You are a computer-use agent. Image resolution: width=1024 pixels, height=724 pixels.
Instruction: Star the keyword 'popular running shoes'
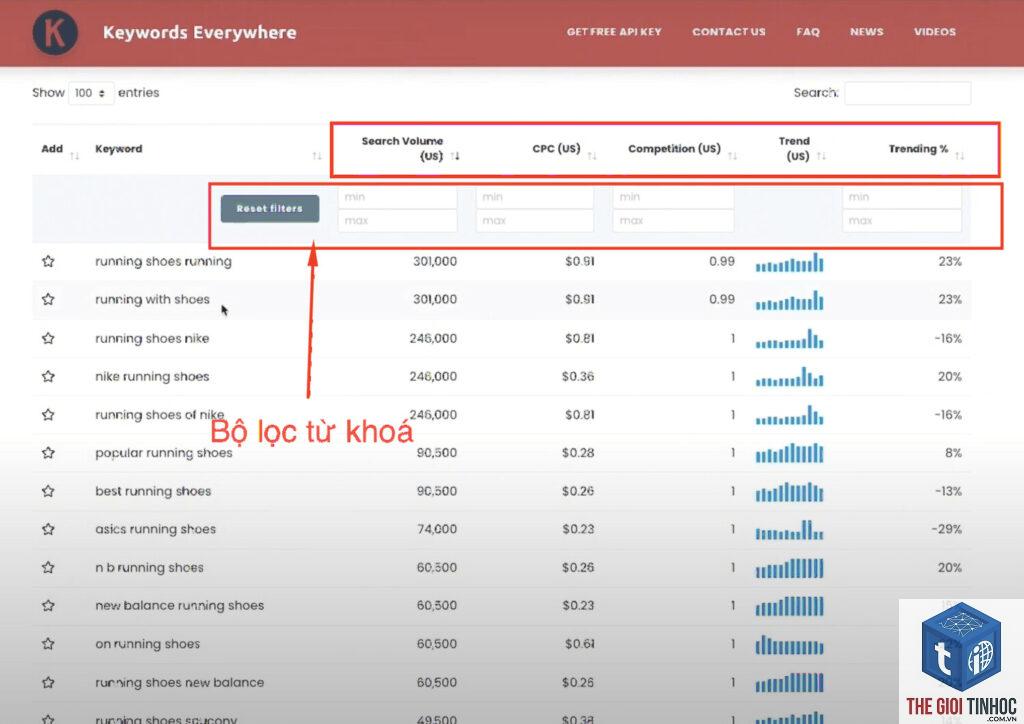(x=48, y=452)
